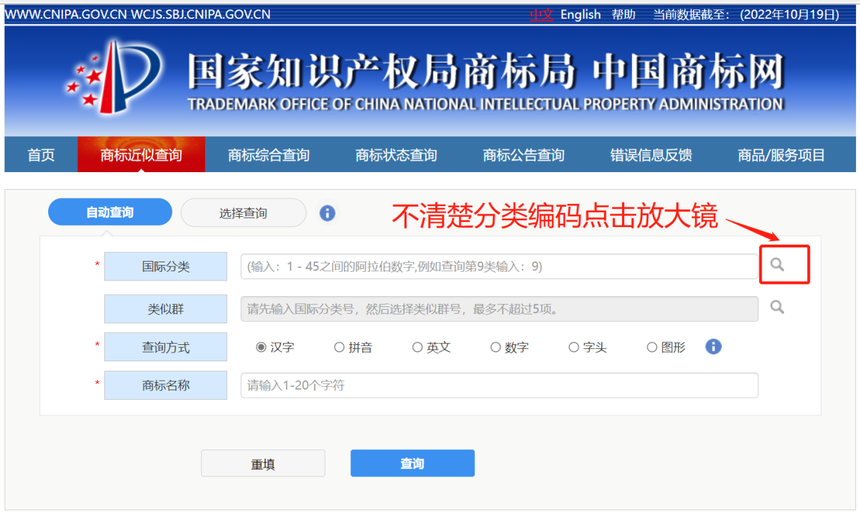Image resolution: width=860 pixels, height=513 pixels.
Task: Click the 当前数据截至 date text
Action: coord(746,15)
